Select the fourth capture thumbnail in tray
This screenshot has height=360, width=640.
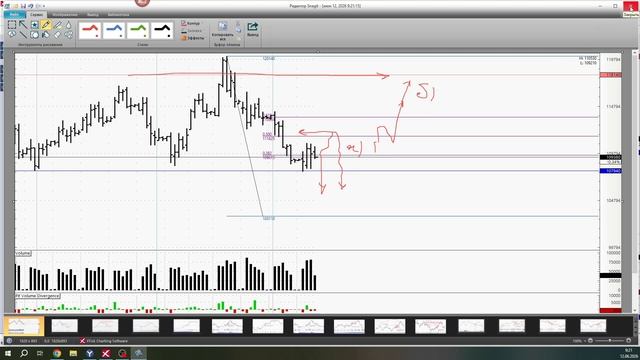(146, 326)
